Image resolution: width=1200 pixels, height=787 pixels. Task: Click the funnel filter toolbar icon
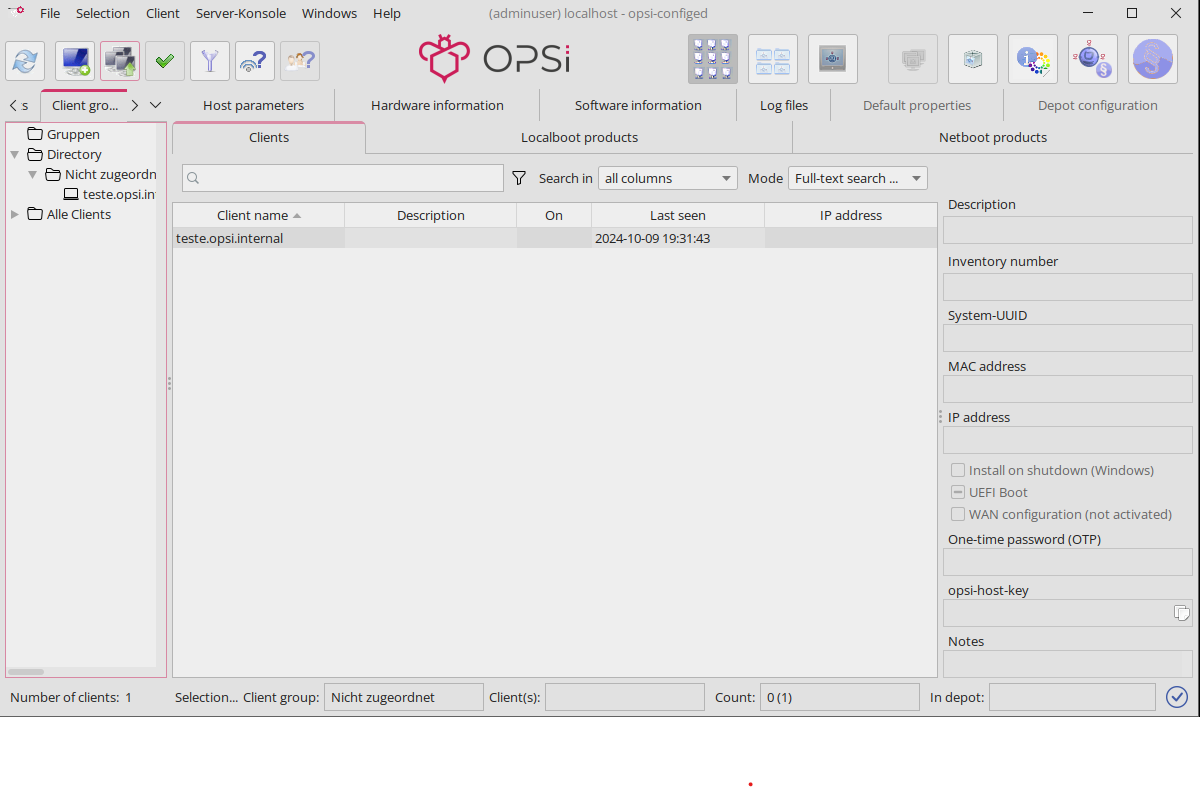pyautogui.click(x=210, y=61)
